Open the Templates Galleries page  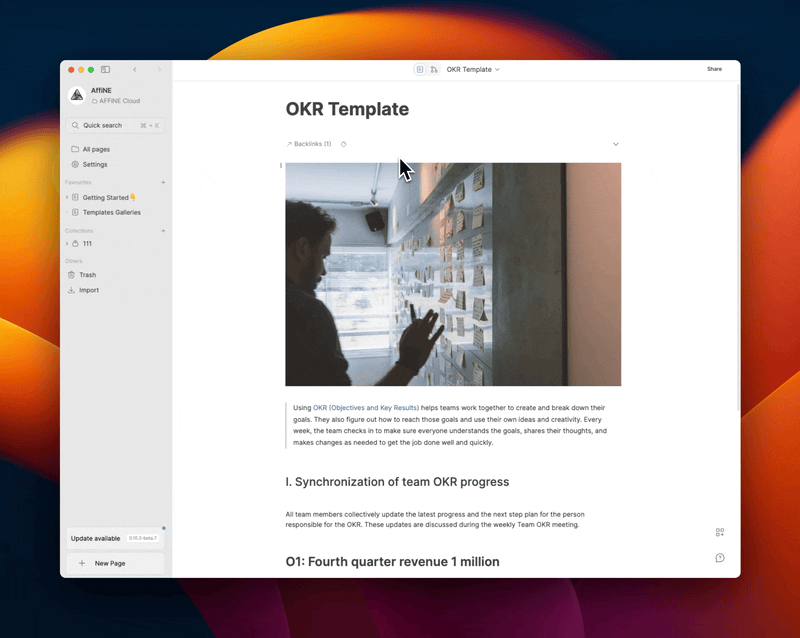(x=112, y=212)
